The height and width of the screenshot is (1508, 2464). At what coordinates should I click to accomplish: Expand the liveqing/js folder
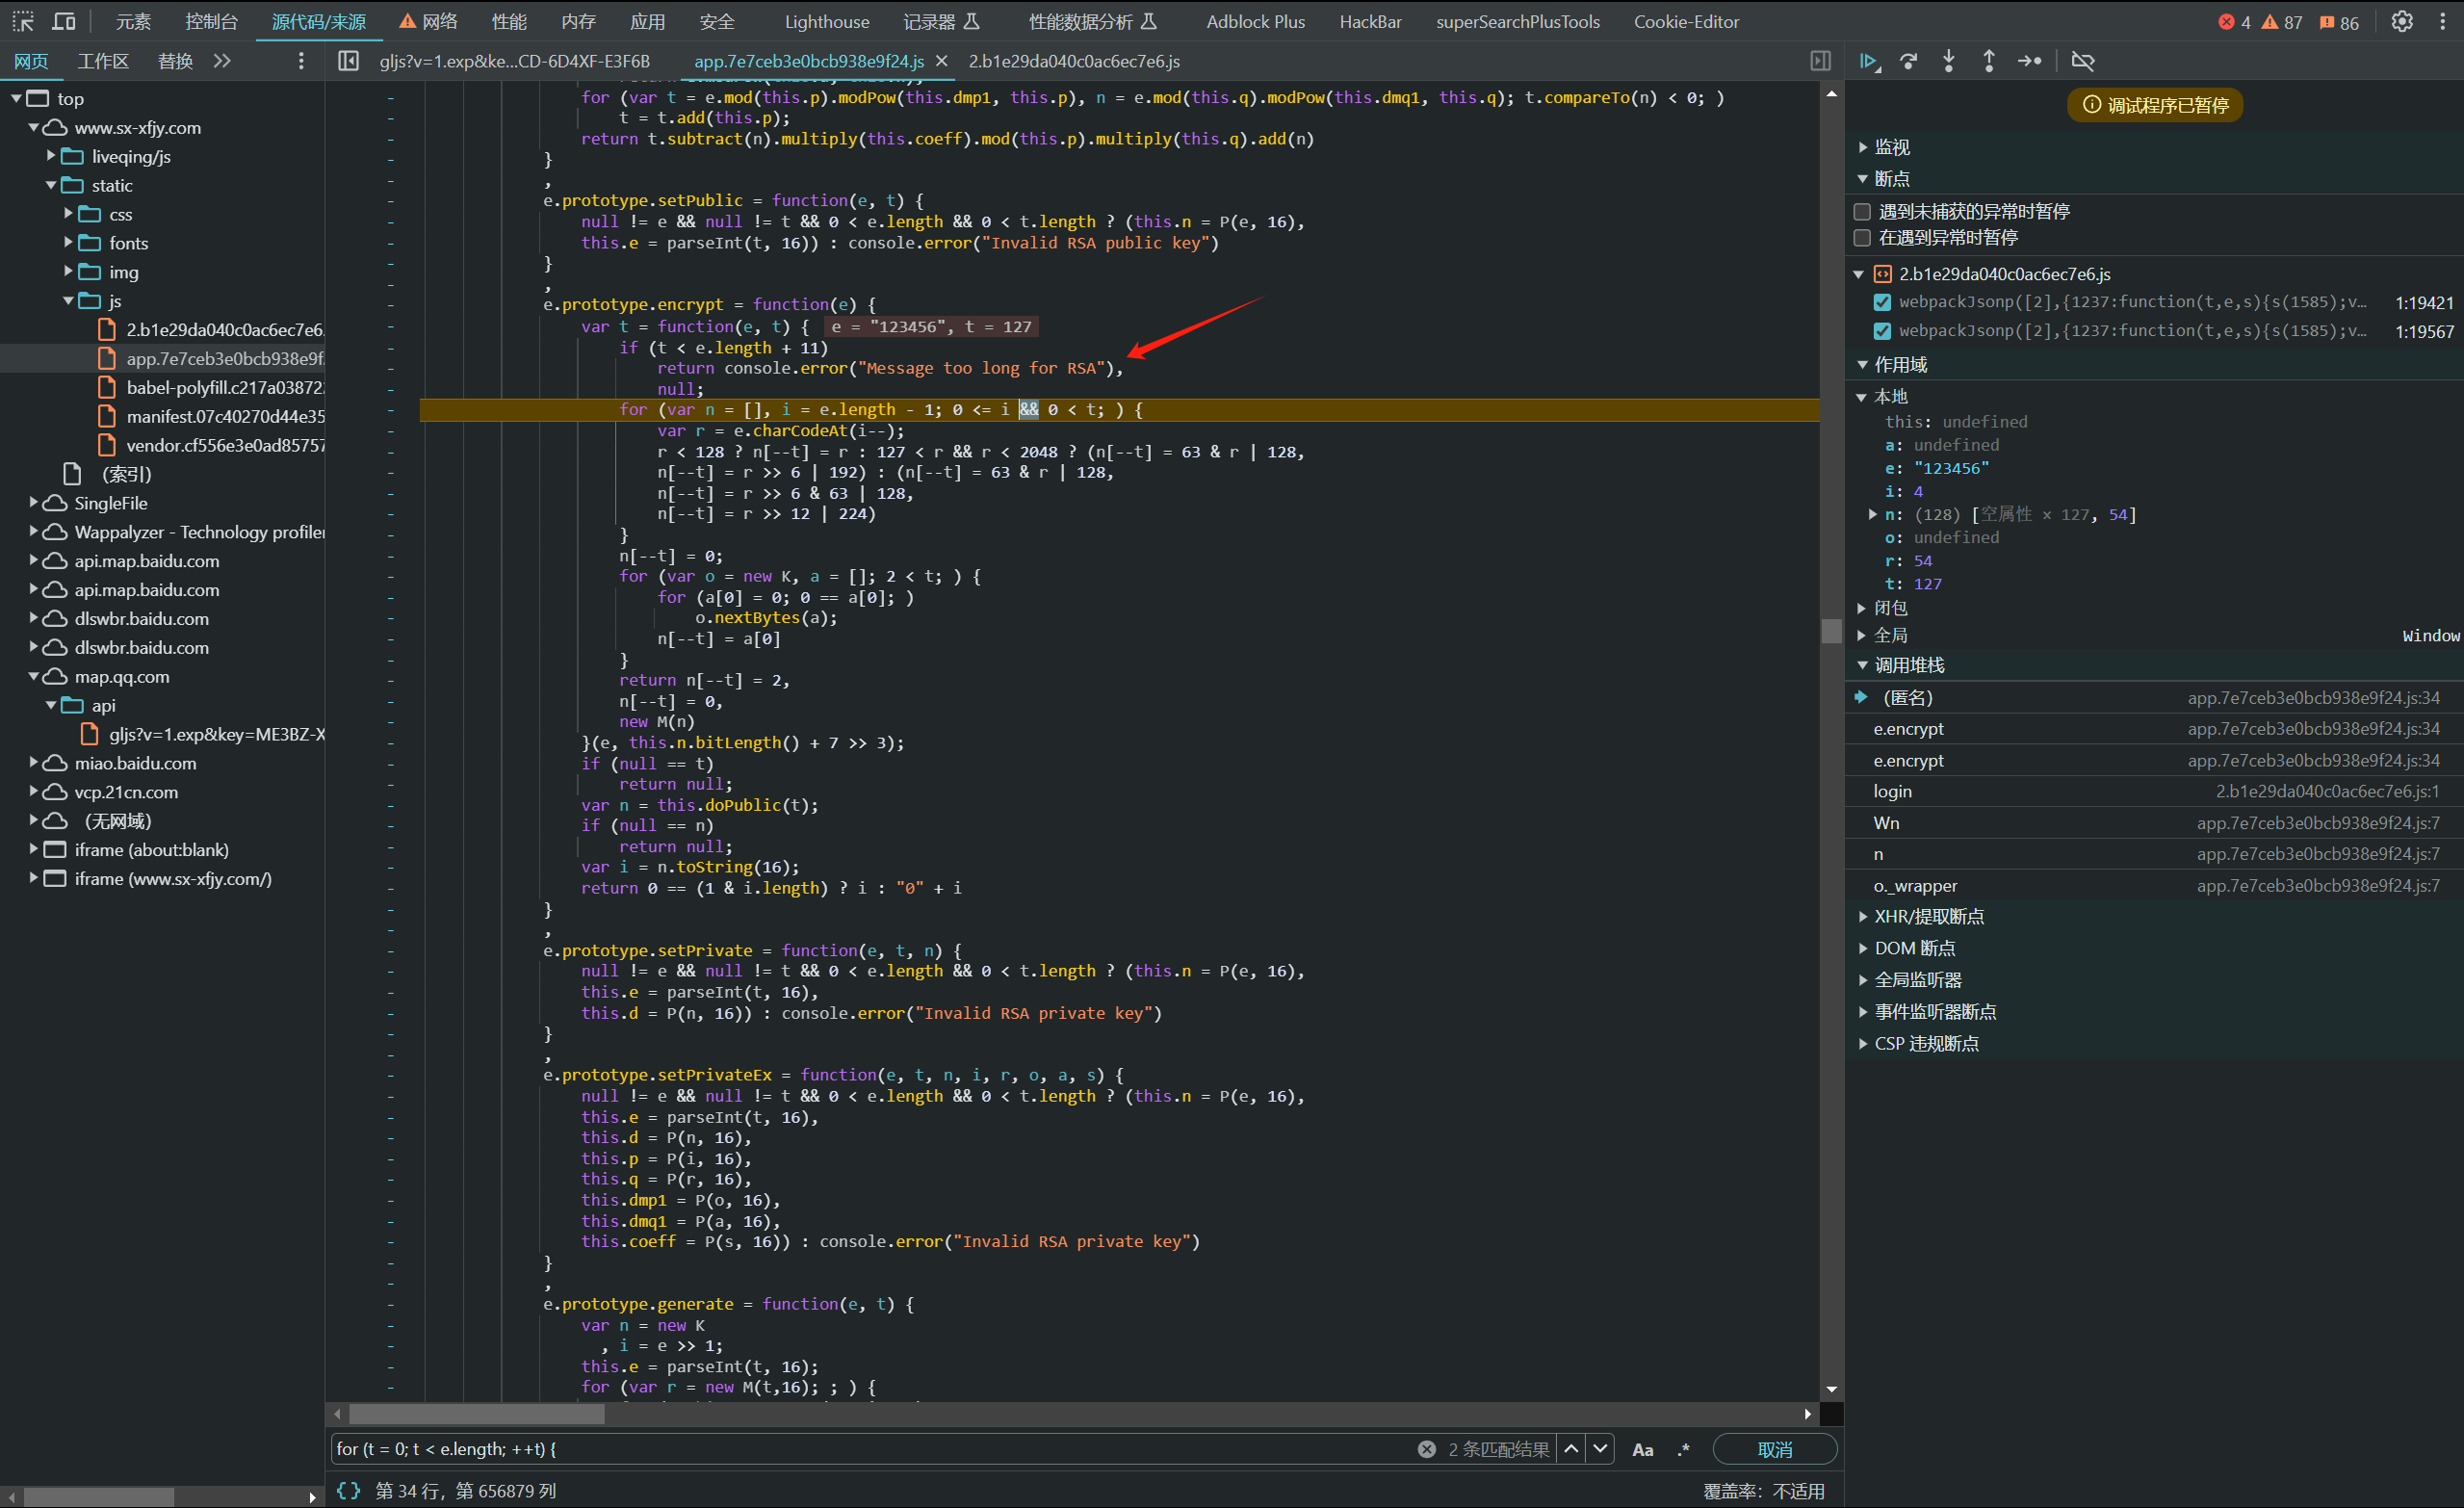(x=51, y=156)
